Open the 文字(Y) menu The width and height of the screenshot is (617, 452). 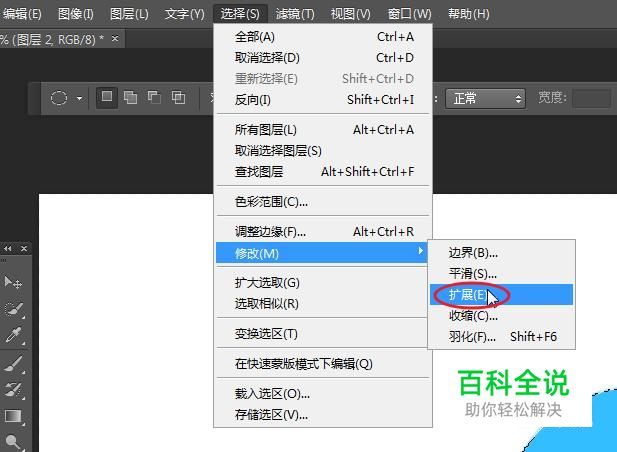pyautogui.click(x=185, y=14)
